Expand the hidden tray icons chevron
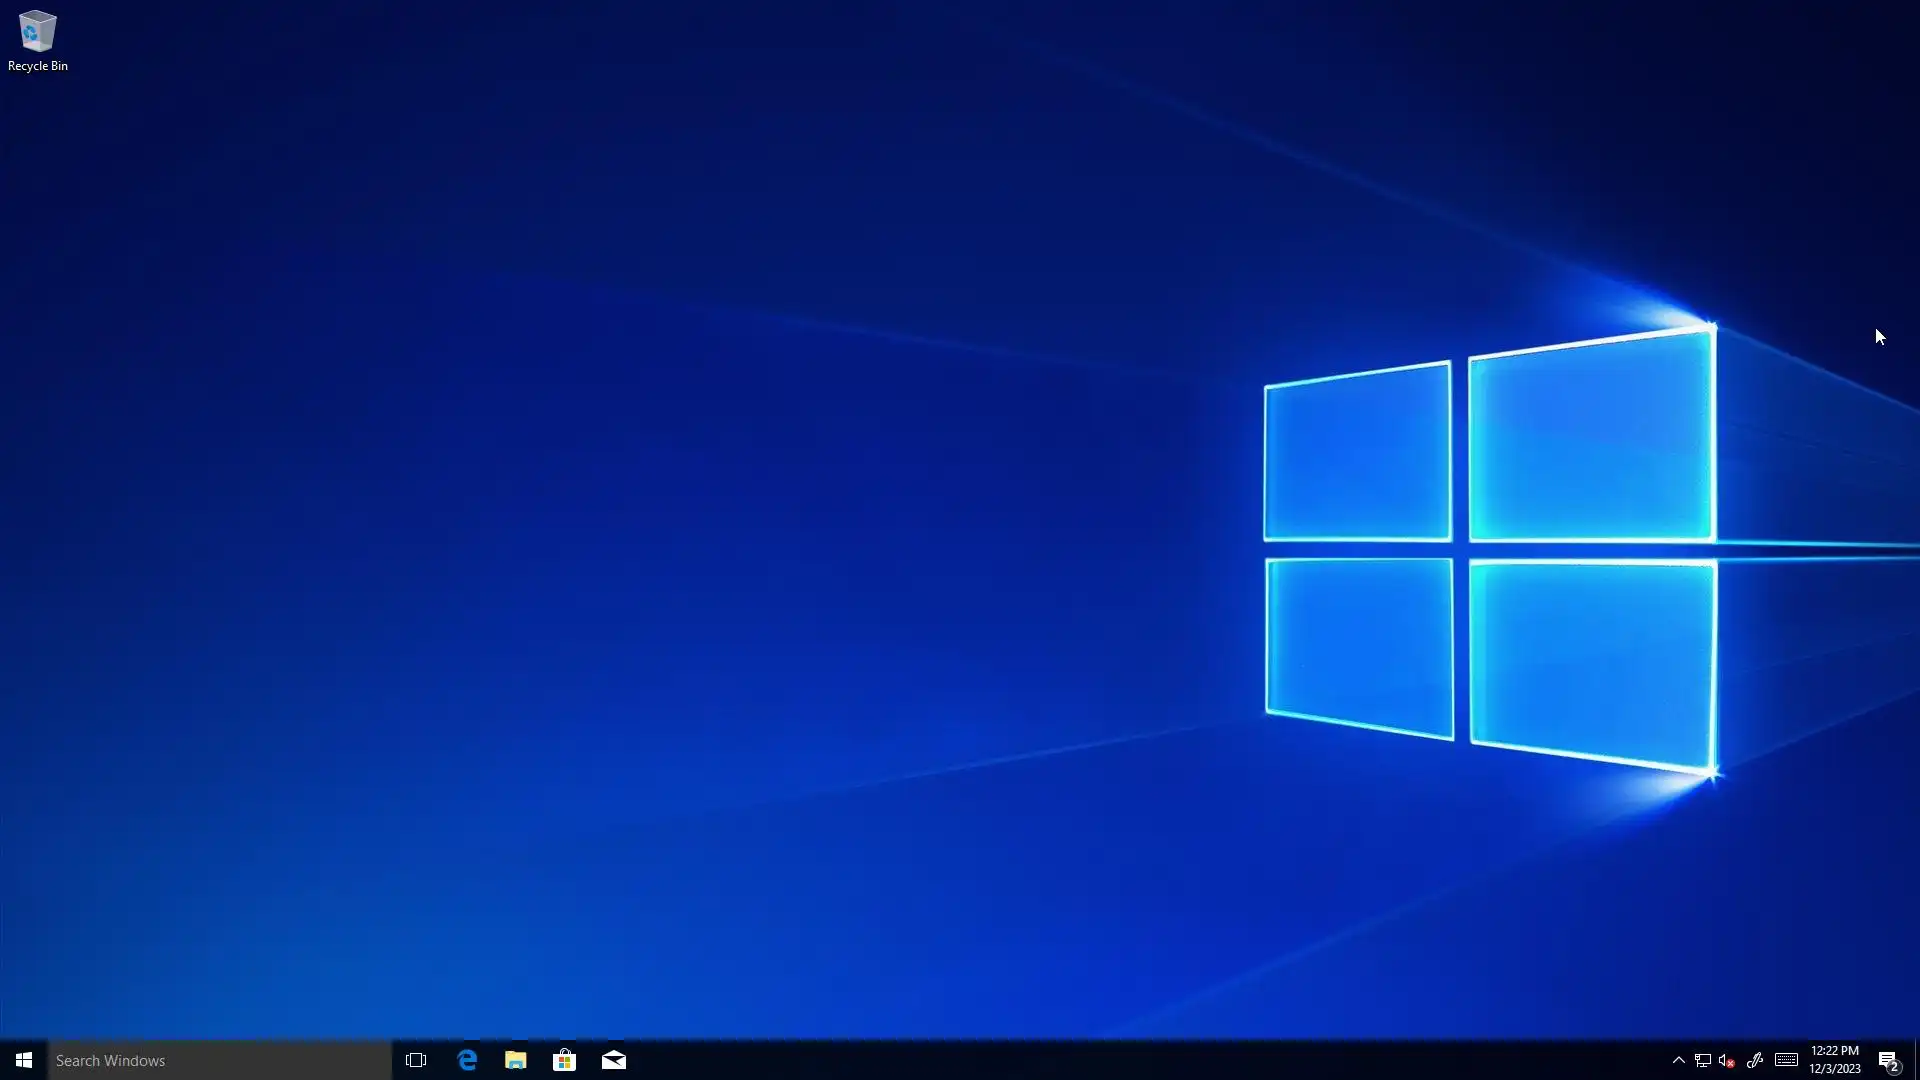Viewport: 1920px width, 1080px height. tap(1678, 1060)
